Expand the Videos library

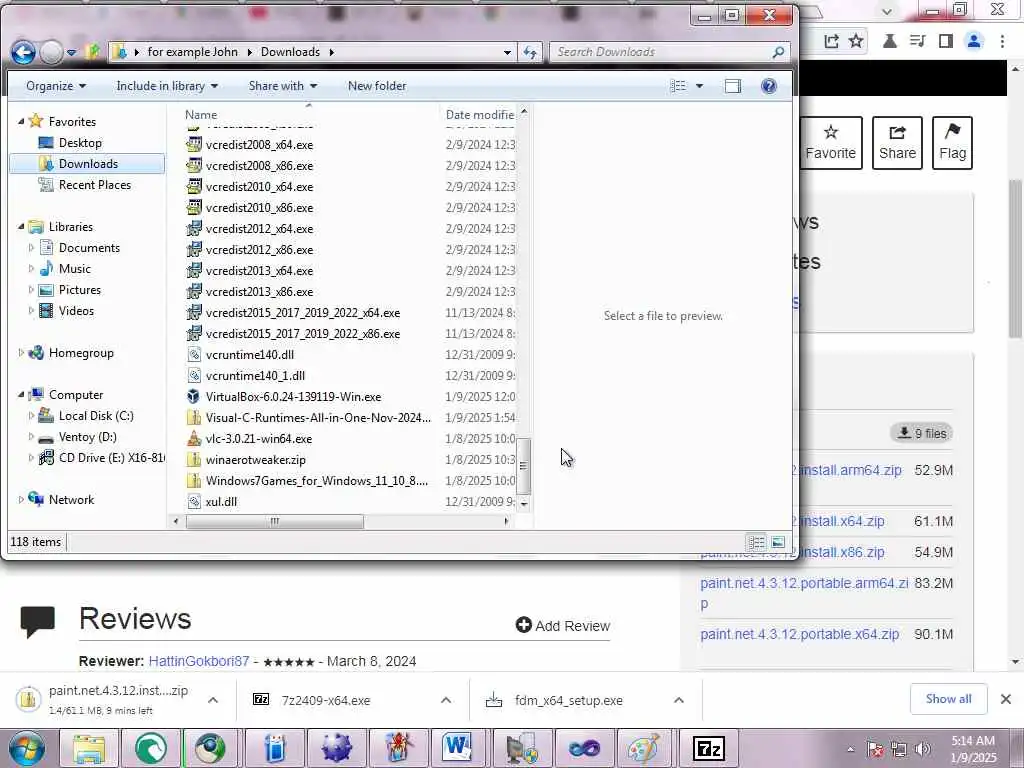point(31,311)
